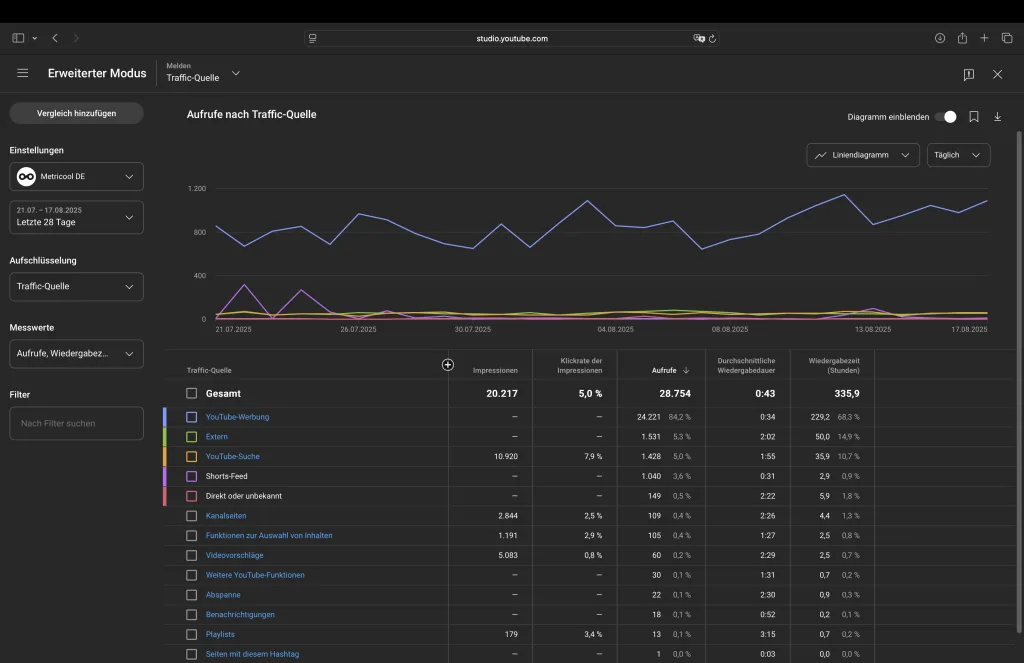The width and height of the screenshot is (1024, 663).
Task: Open new Safari tab with plus
Action: (x=984, y=38)
